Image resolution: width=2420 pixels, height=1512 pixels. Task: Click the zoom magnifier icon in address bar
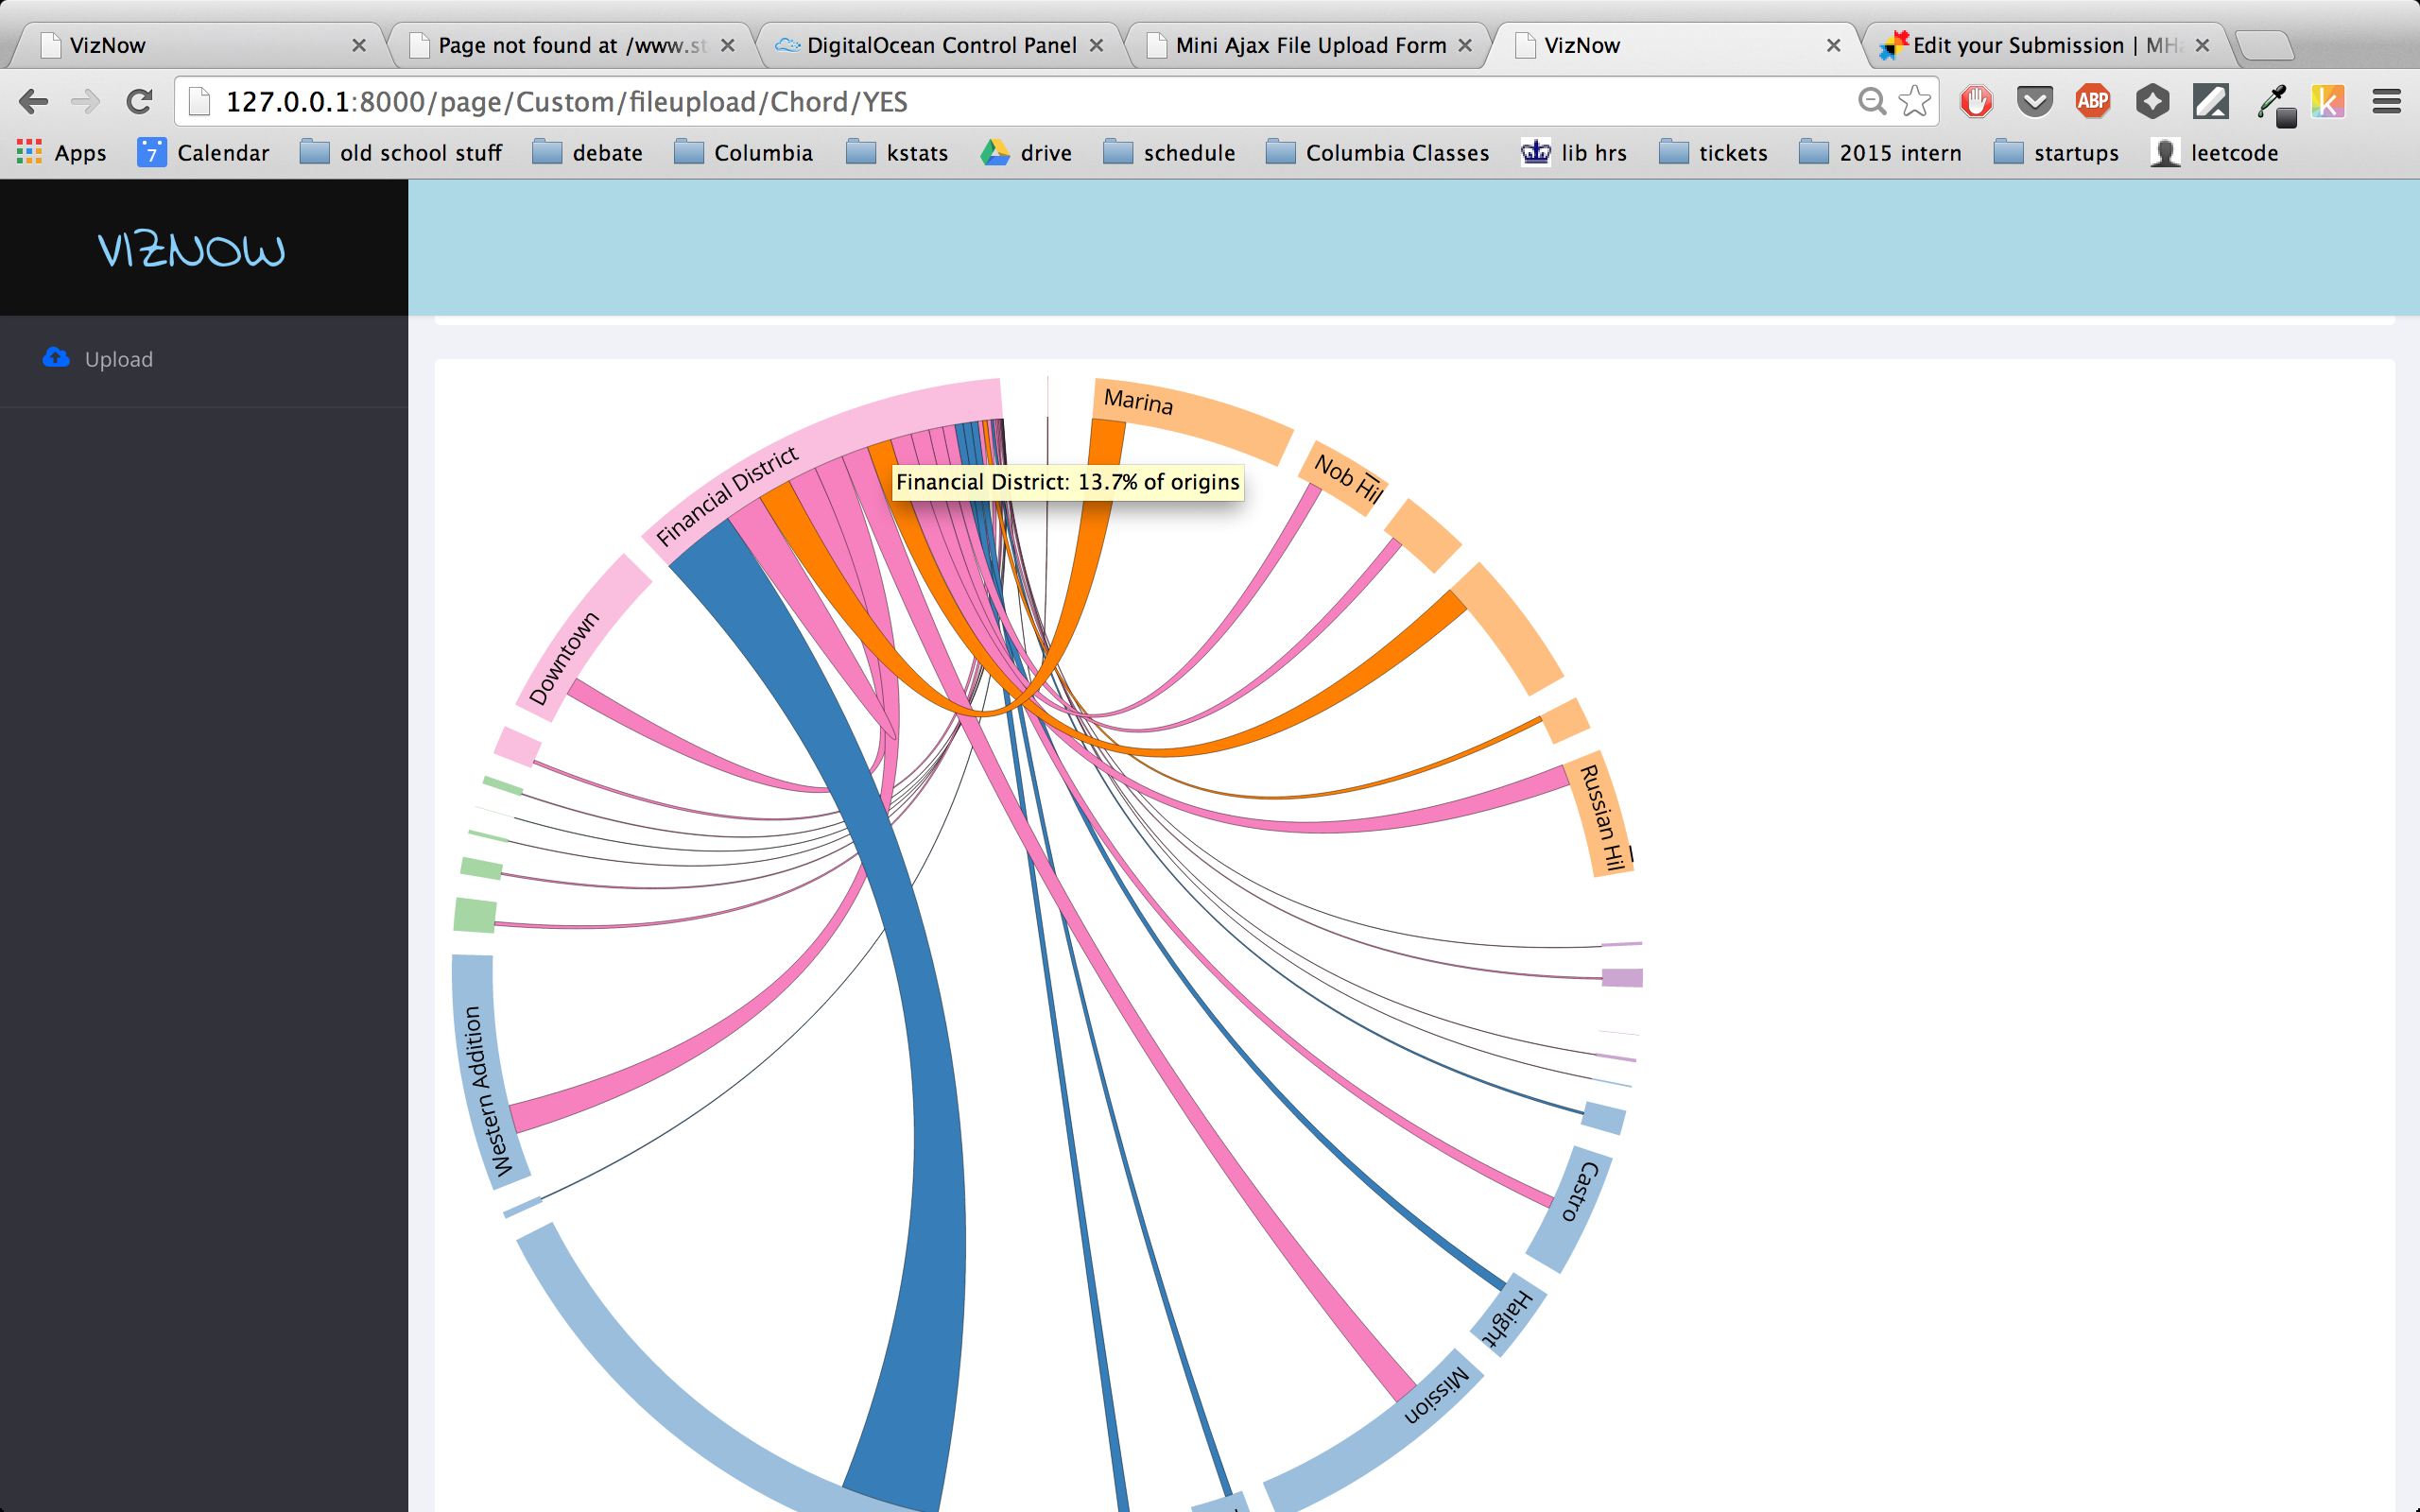click(1871, 101)
